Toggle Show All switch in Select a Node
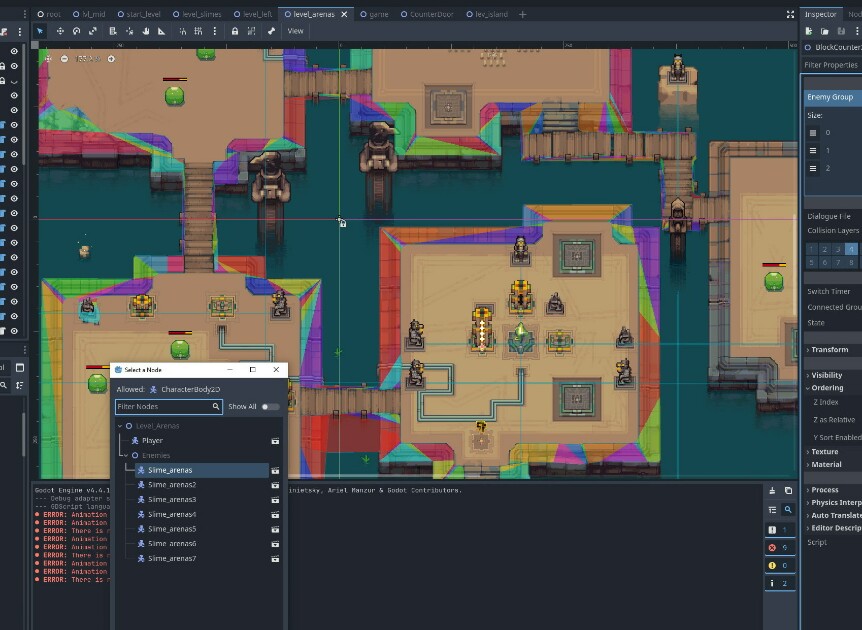 [270, 407]
